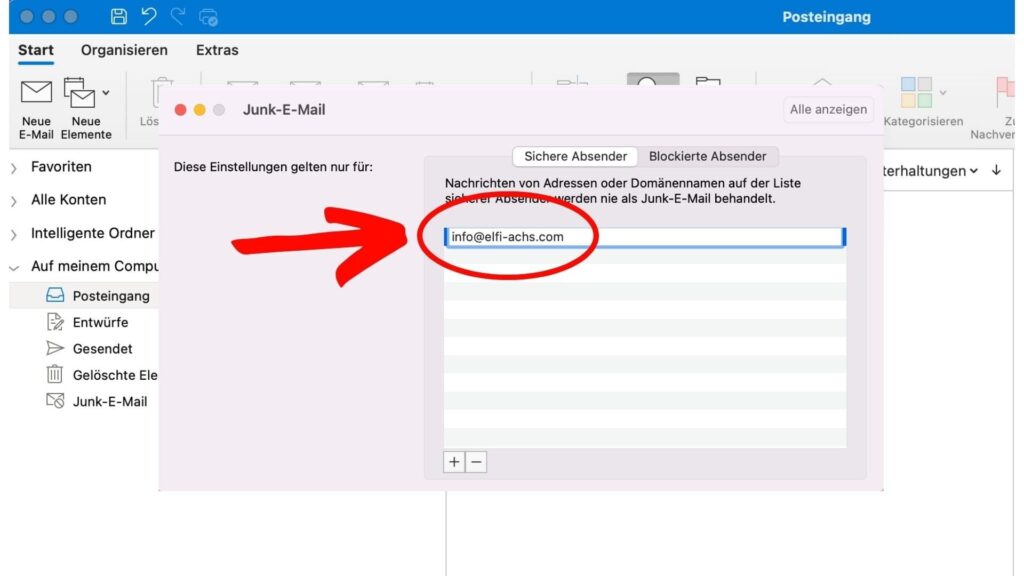The height and width of the screenshot is (576, 1024).
Task: Click the print icon in title bar
Action: coord(209,17)
